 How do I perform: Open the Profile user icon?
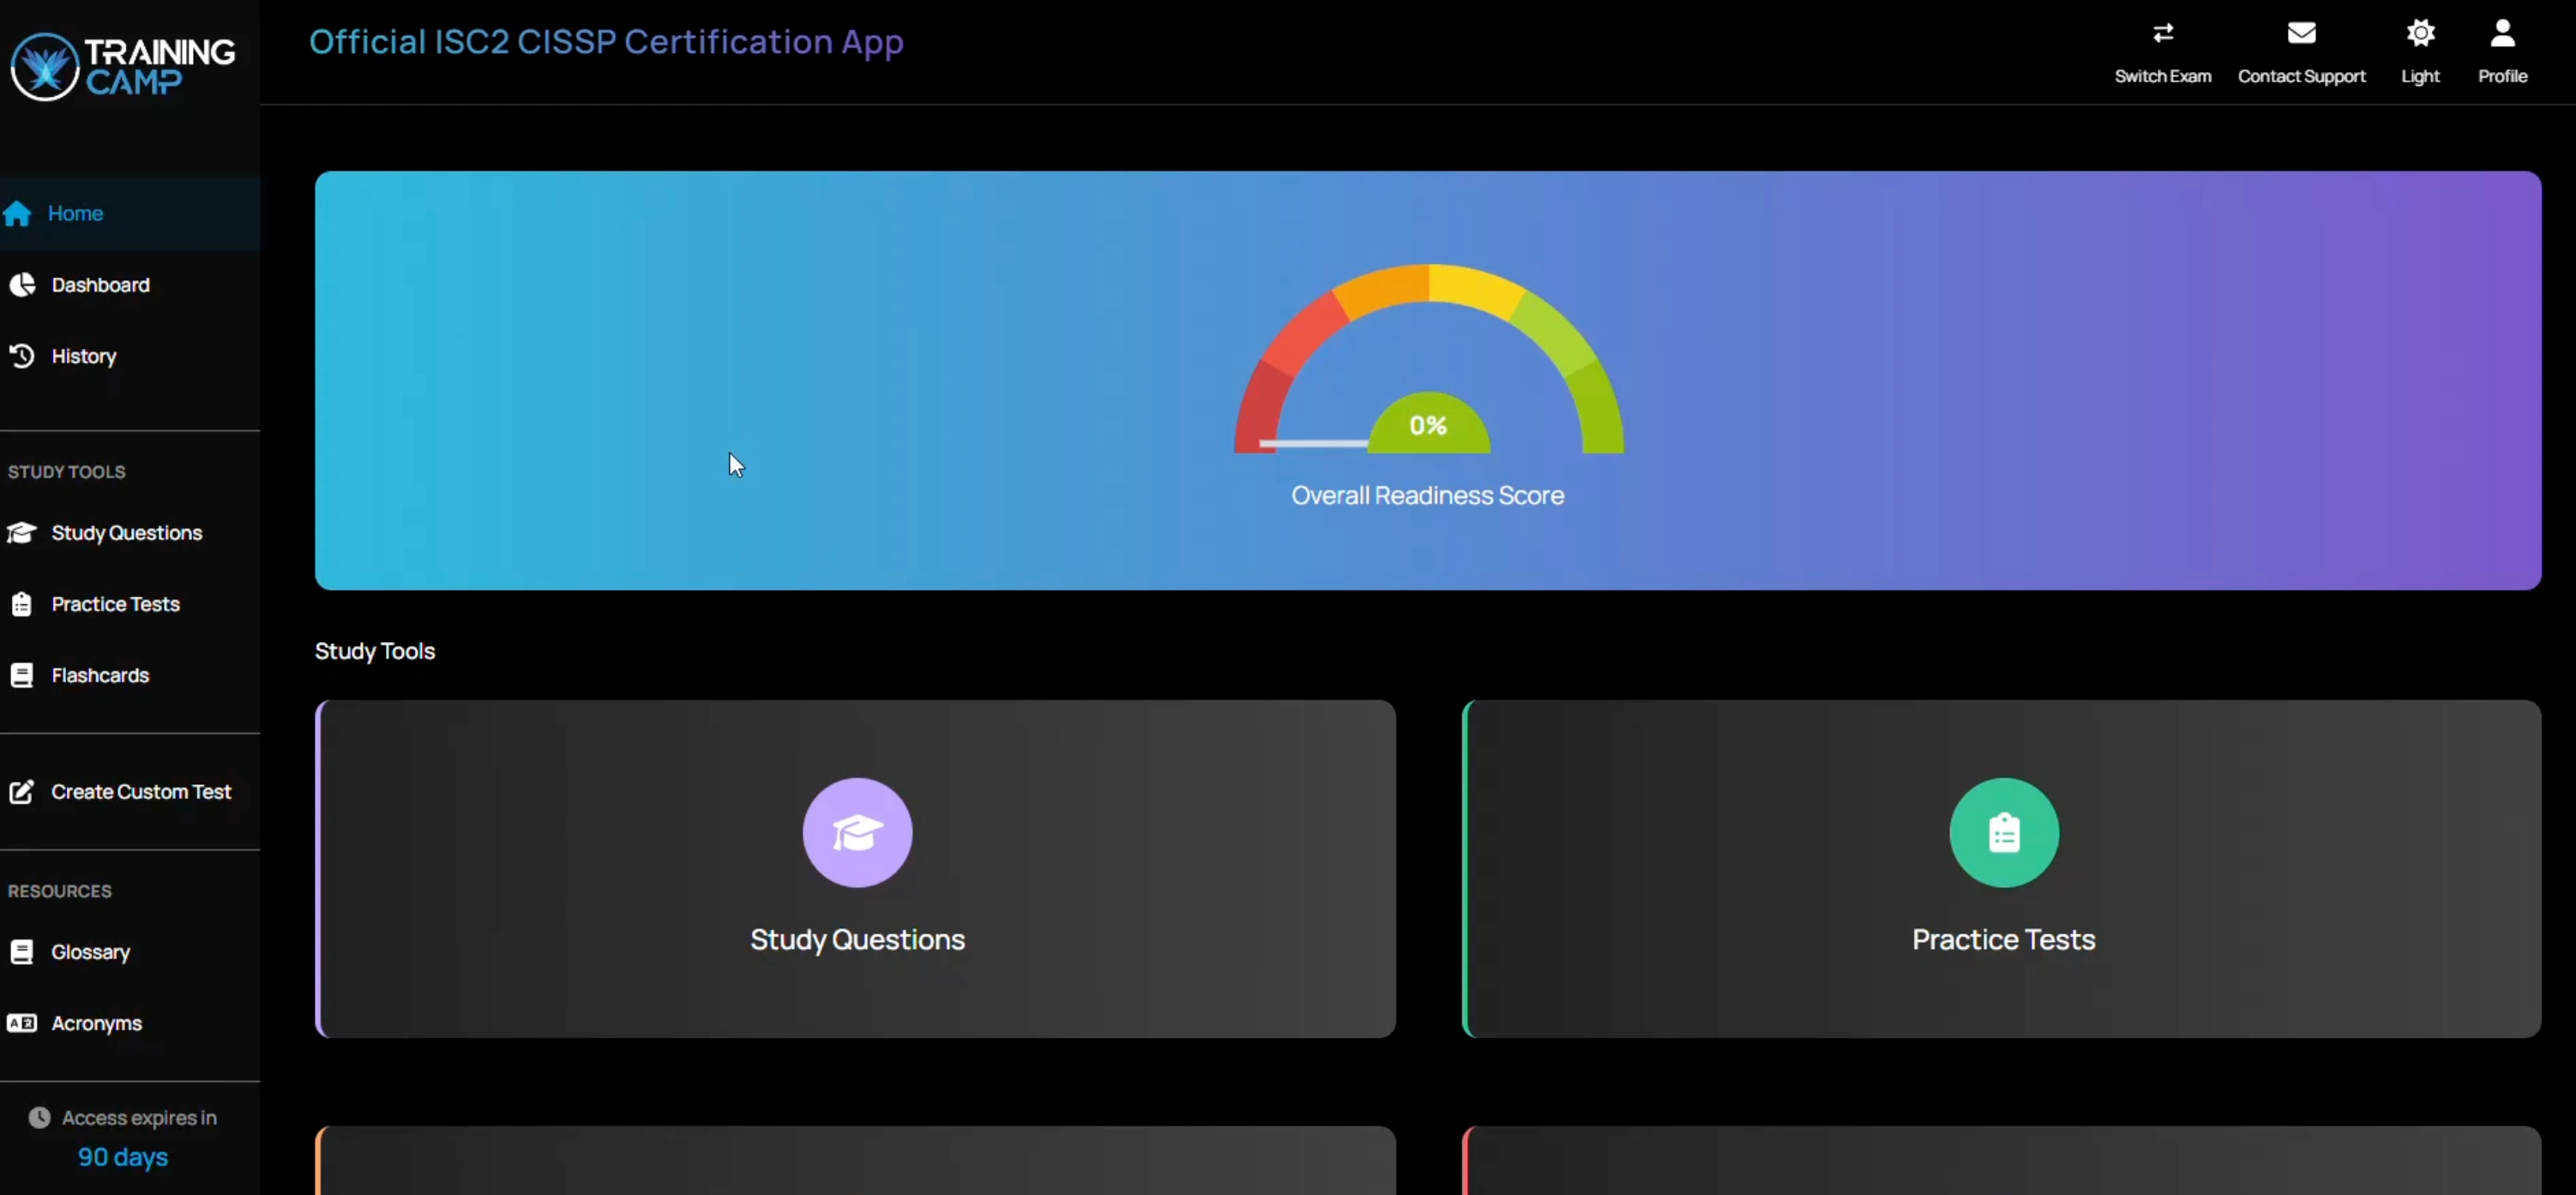[x=2502, y=34]
